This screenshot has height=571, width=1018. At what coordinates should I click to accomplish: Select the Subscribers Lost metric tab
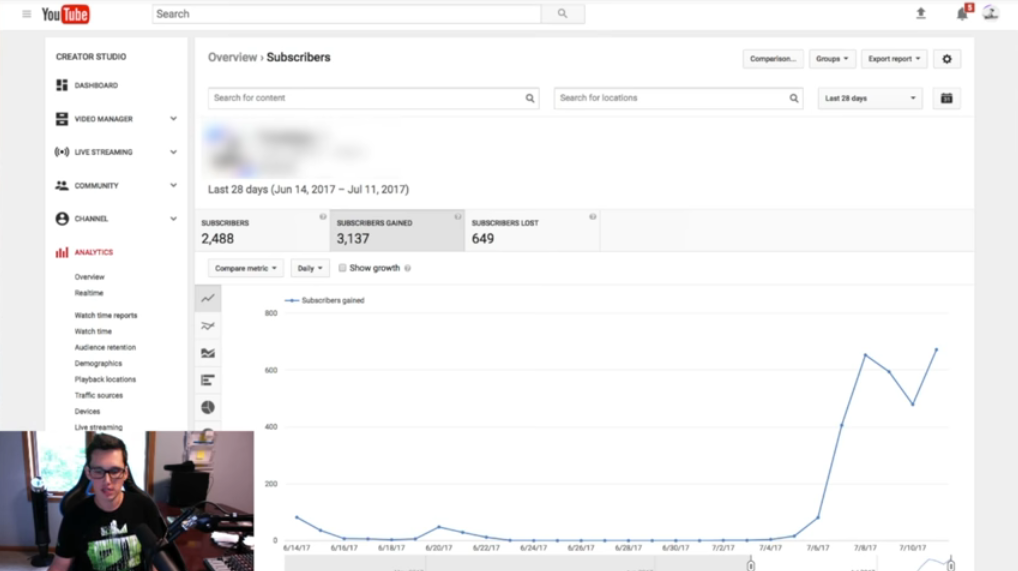point(532,231)
